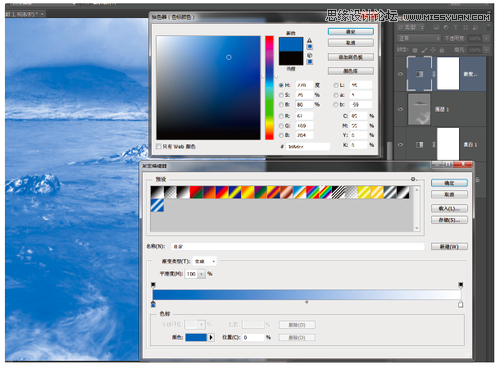
Task: Select the blue-white striped custom gradient preset
Action: [x=157, y=205]
